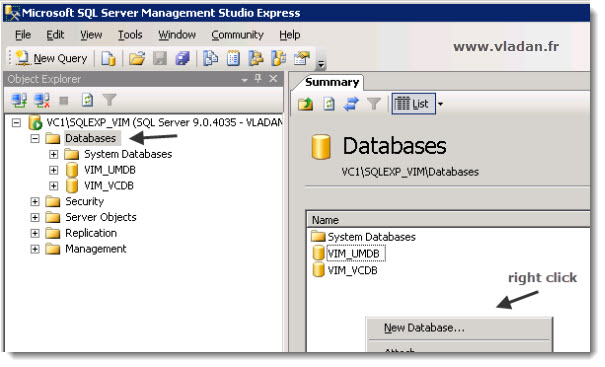Viewport: 605px width, 367px height.
Task: Toggle Object Explorer auto-hide pin
Action: pyautogui.click(x=258, y=79)
